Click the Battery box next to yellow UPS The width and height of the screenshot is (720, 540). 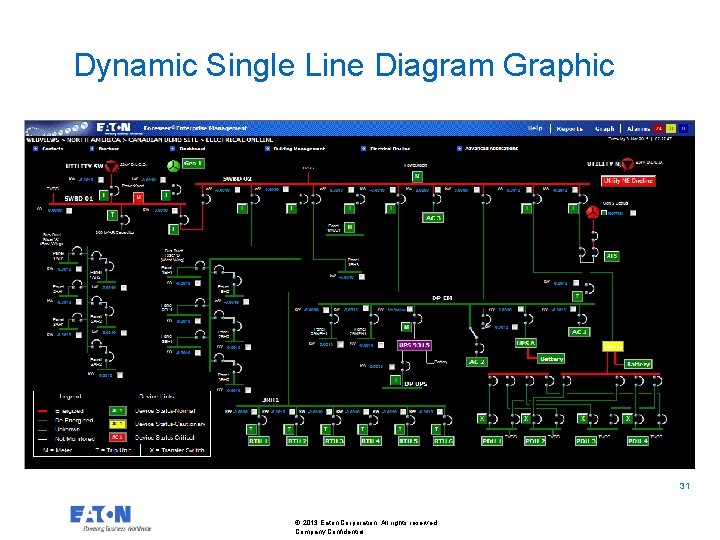click(638, 364)
